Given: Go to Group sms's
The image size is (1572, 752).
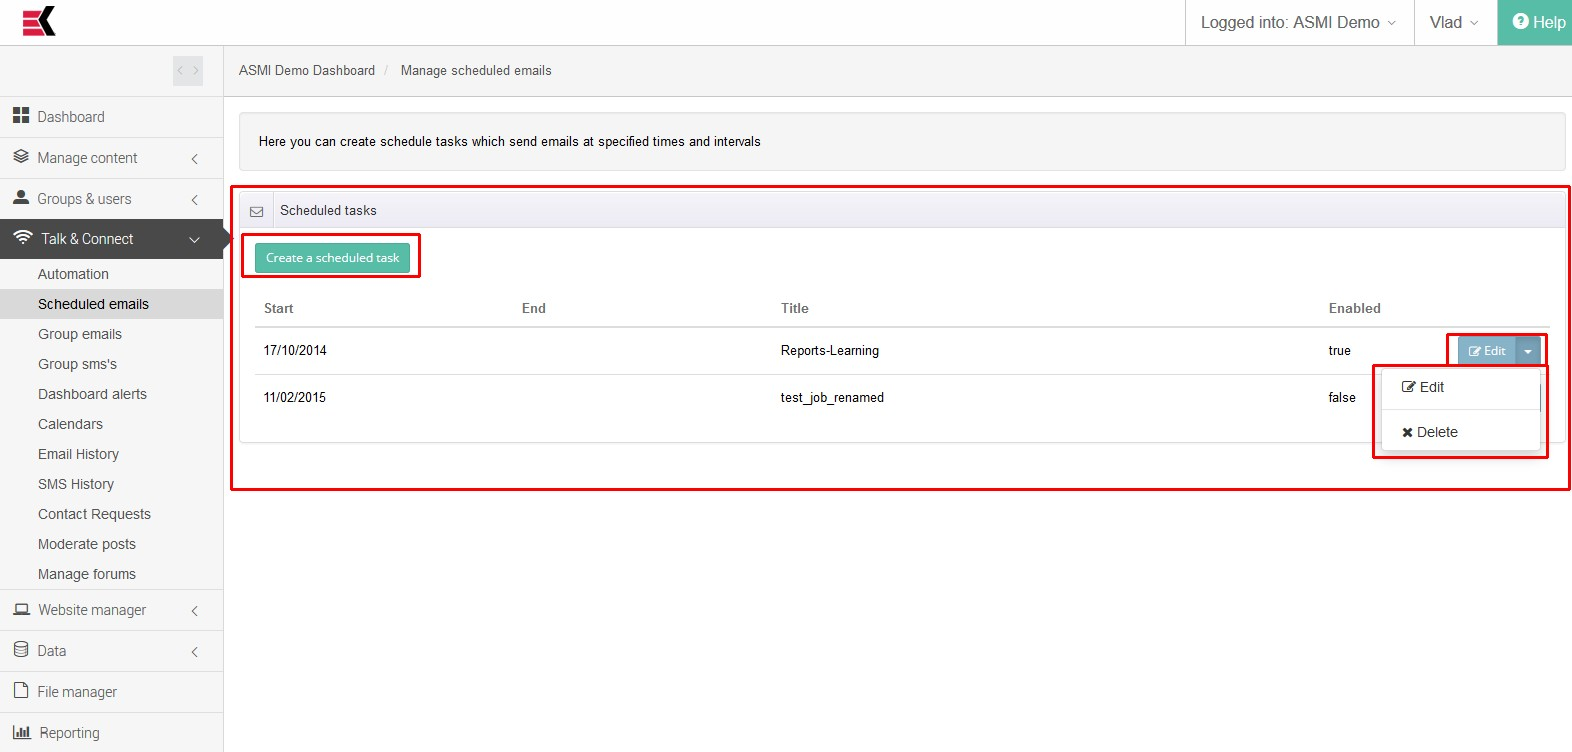Looking at the screenshot, I should (x=78, y=364).
